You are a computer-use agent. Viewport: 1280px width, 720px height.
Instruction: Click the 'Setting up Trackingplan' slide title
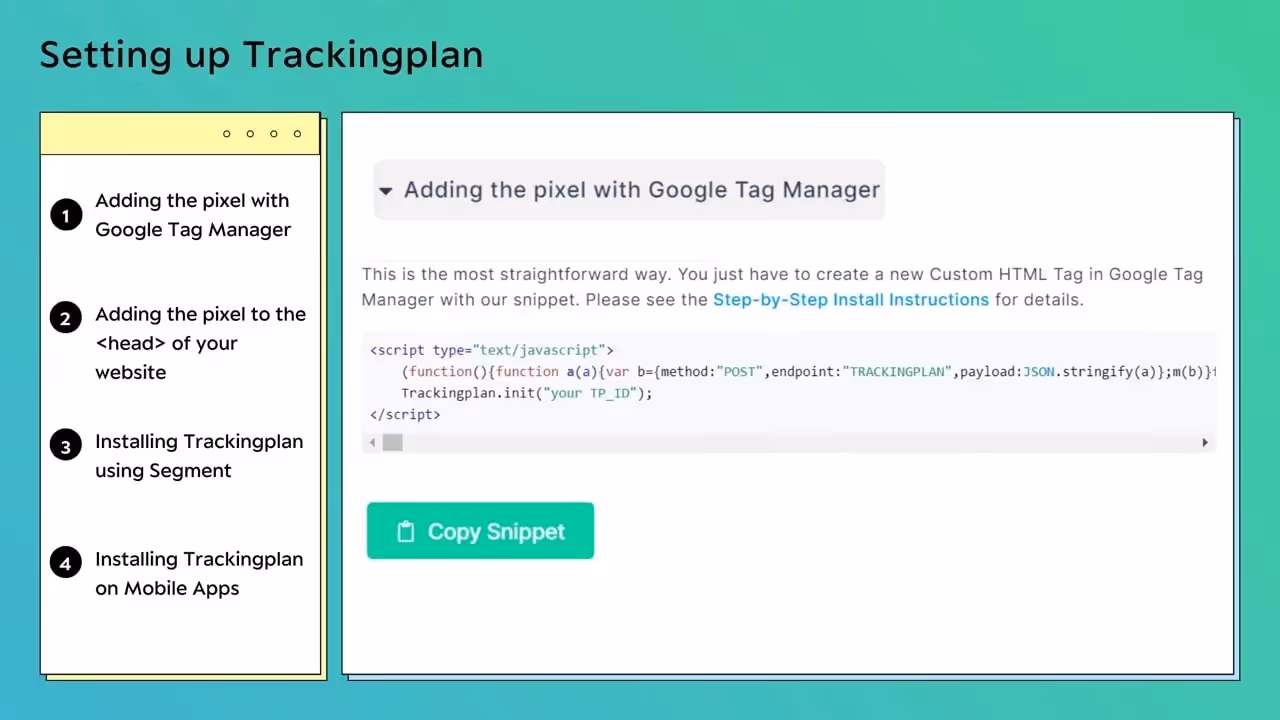coord(261,55)
